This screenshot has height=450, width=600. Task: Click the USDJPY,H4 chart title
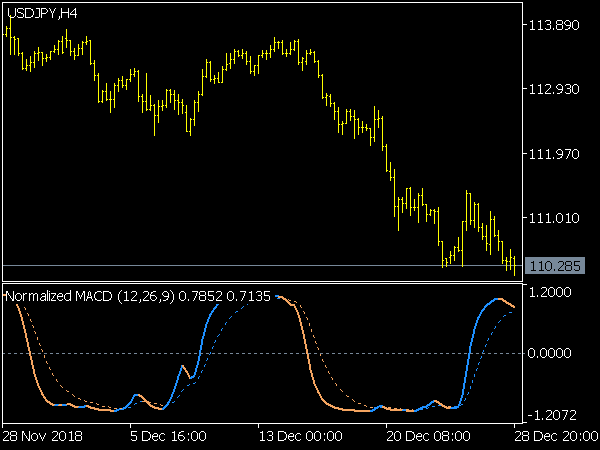click(42, 14)
